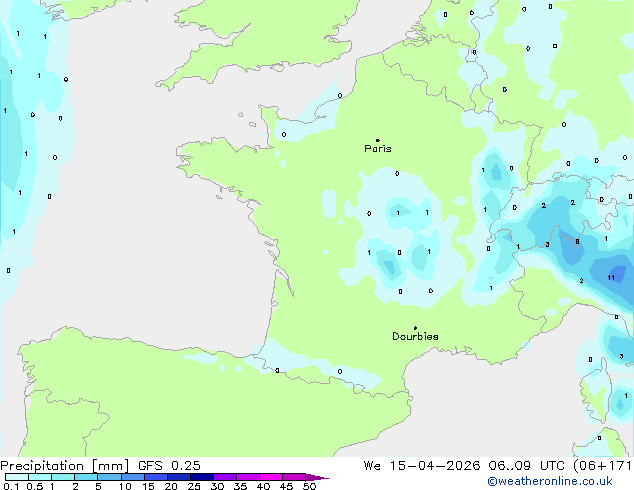The height and width of the screenshot is (490, 634).
Task: Click the 40–45 mm magenta legend swatch
Action: pyautogui.click(x=271, y=477)
